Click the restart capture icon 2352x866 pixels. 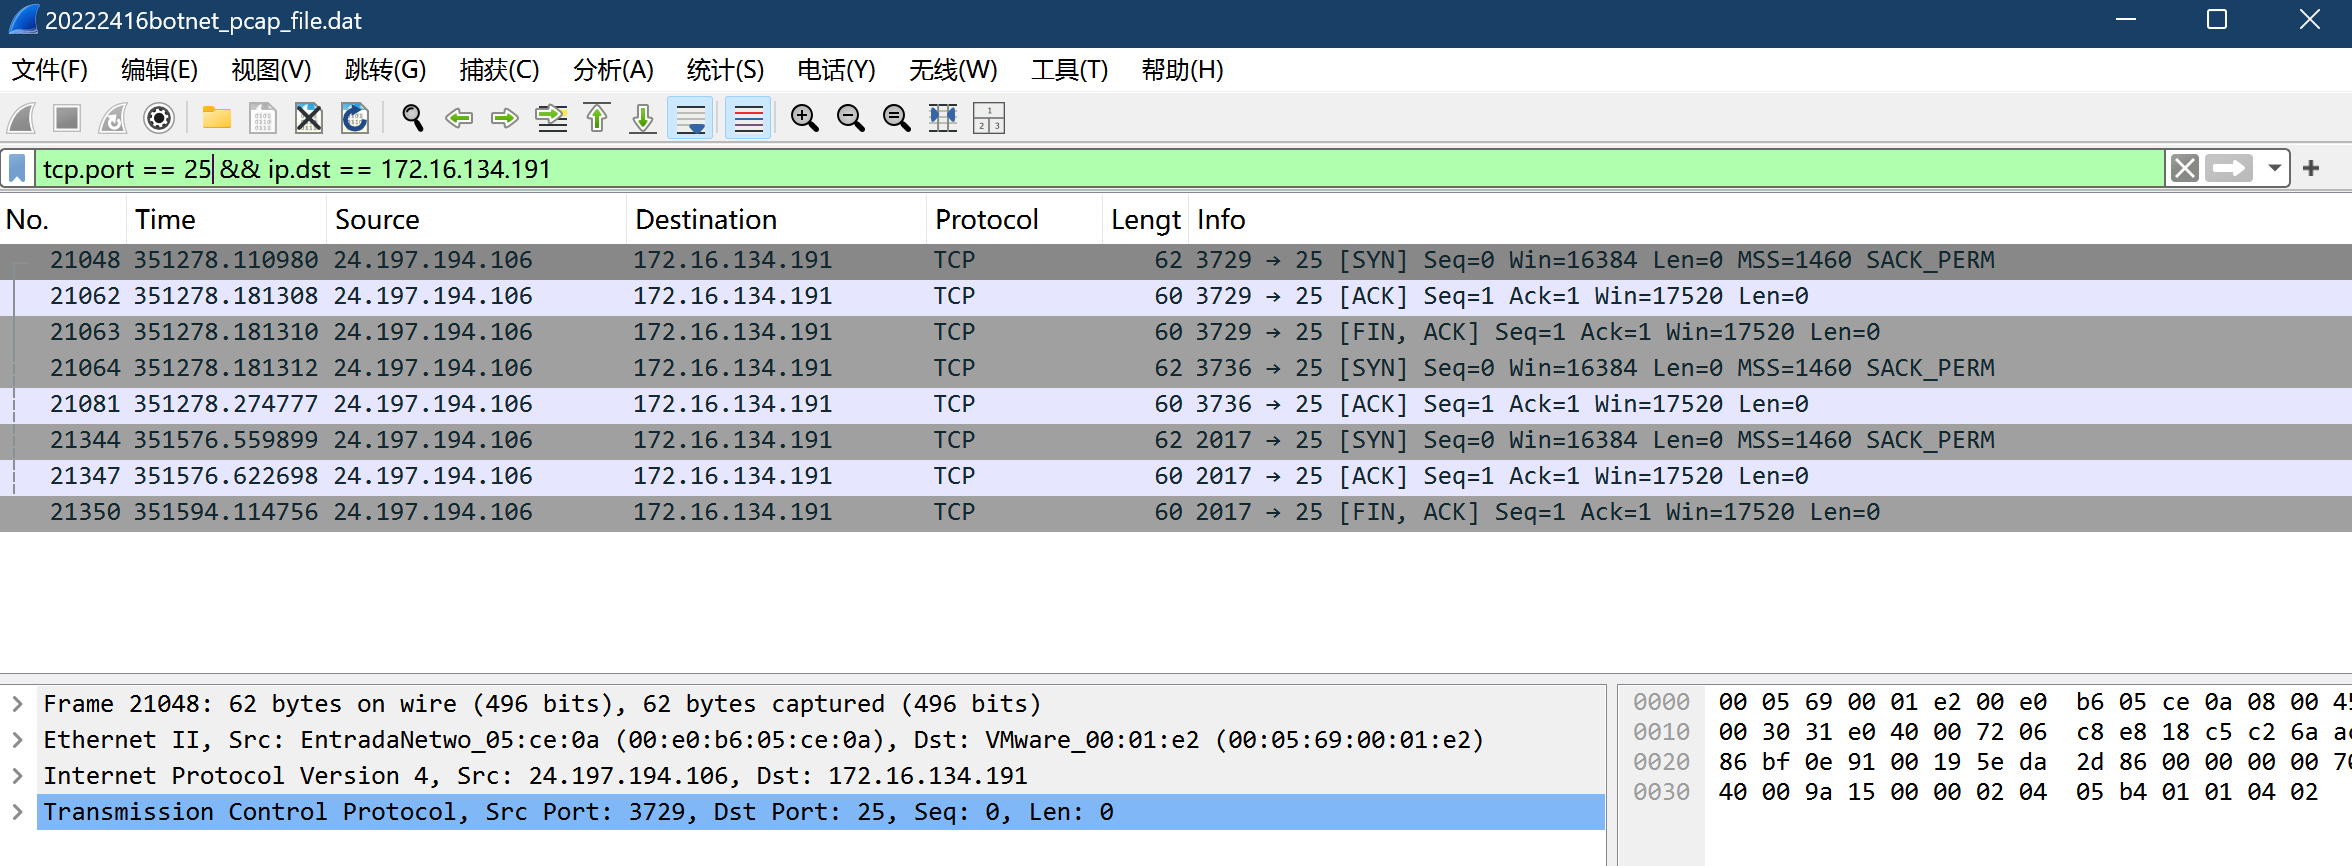[x=113, y=118]
